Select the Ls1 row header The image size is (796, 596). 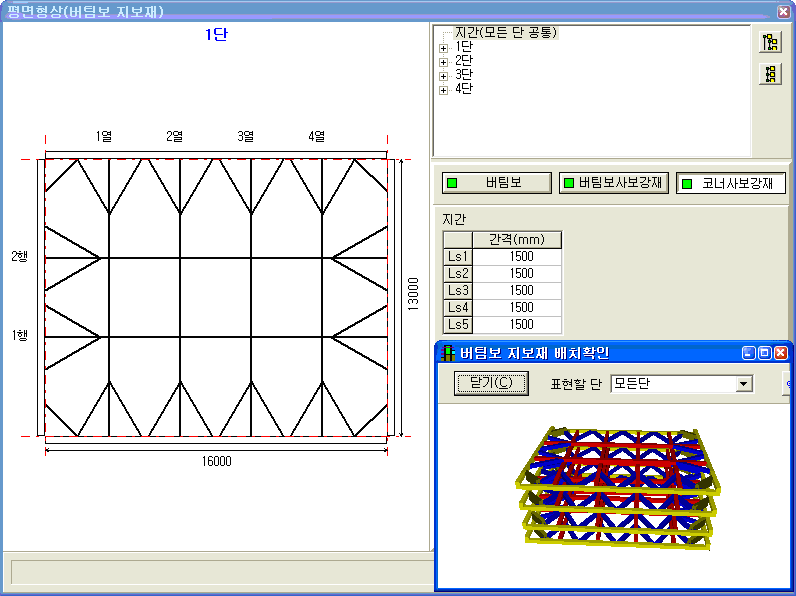[x=458, y=256]
